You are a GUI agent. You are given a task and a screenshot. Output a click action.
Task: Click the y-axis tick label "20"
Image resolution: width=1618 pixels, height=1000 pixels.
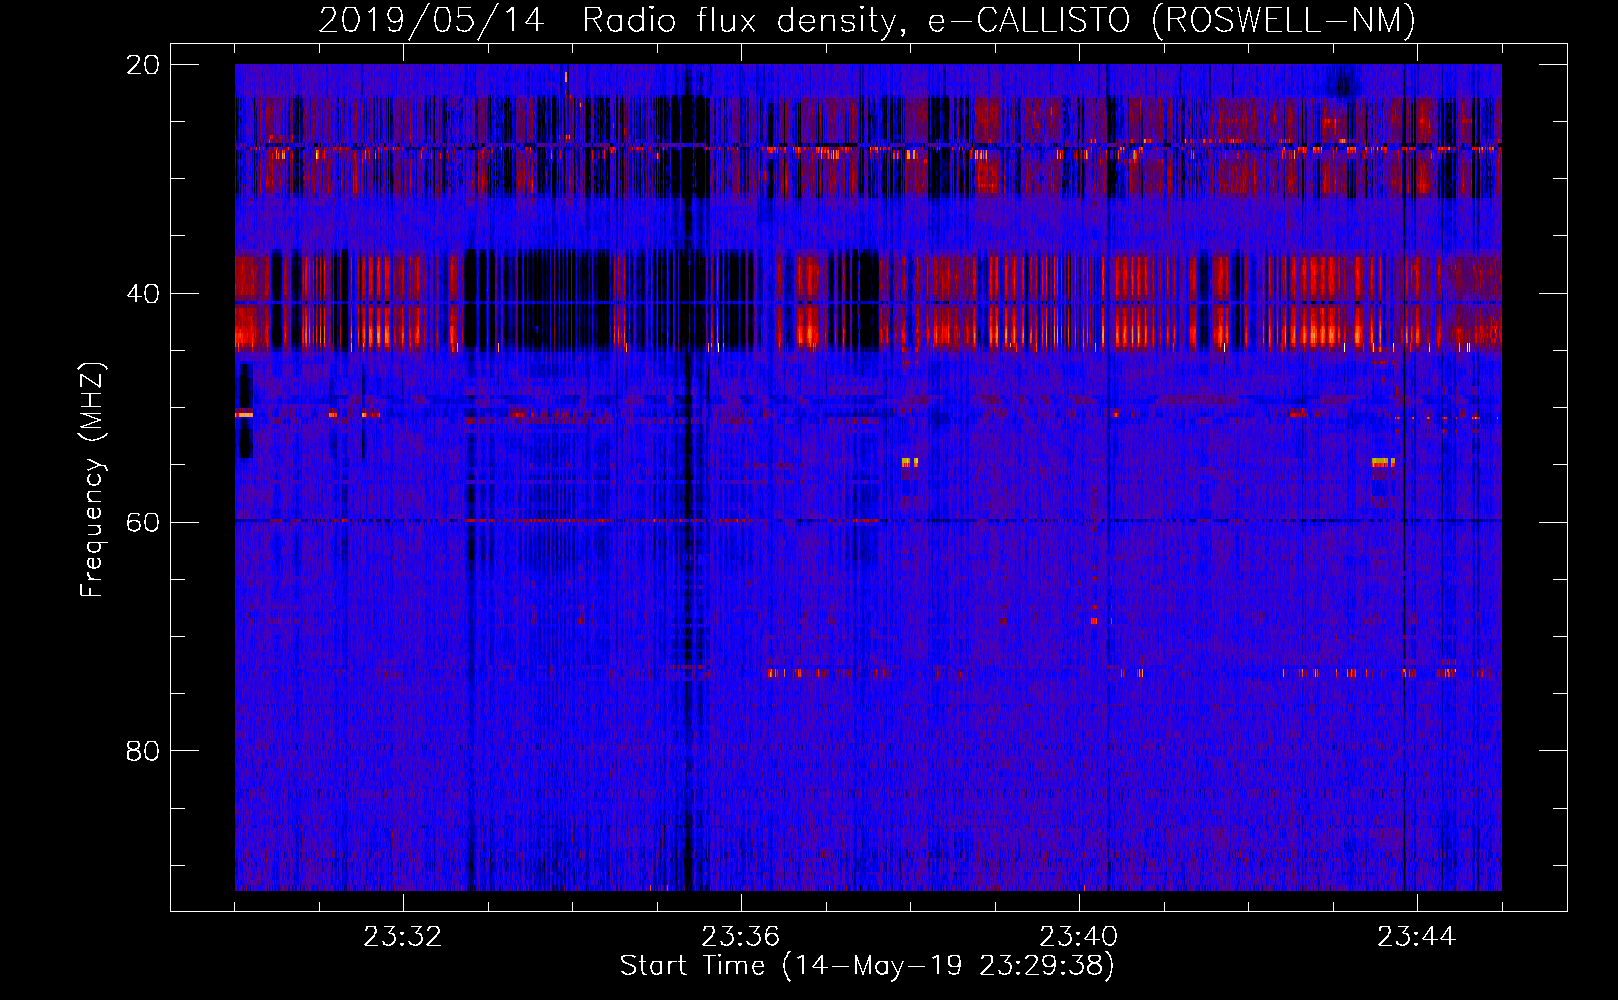point(143,65)
